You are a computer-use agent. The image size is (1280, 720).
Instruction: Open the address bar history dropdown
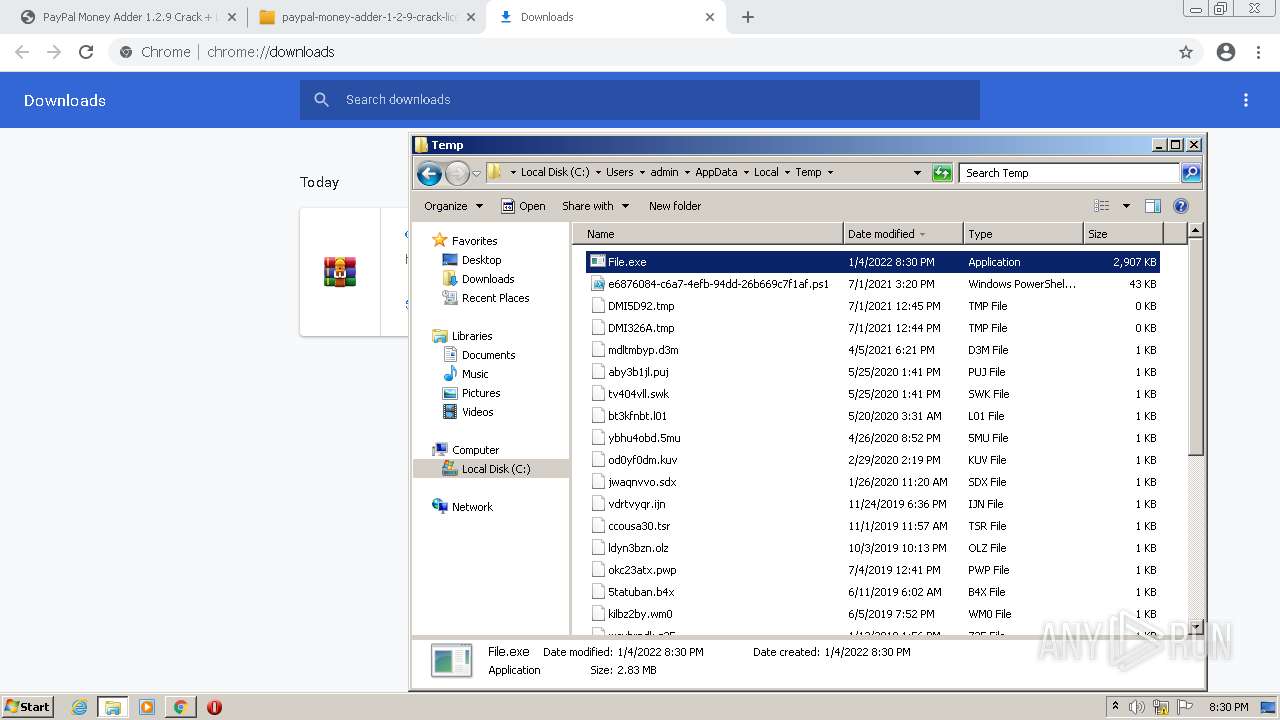click(x=917, y=173)
